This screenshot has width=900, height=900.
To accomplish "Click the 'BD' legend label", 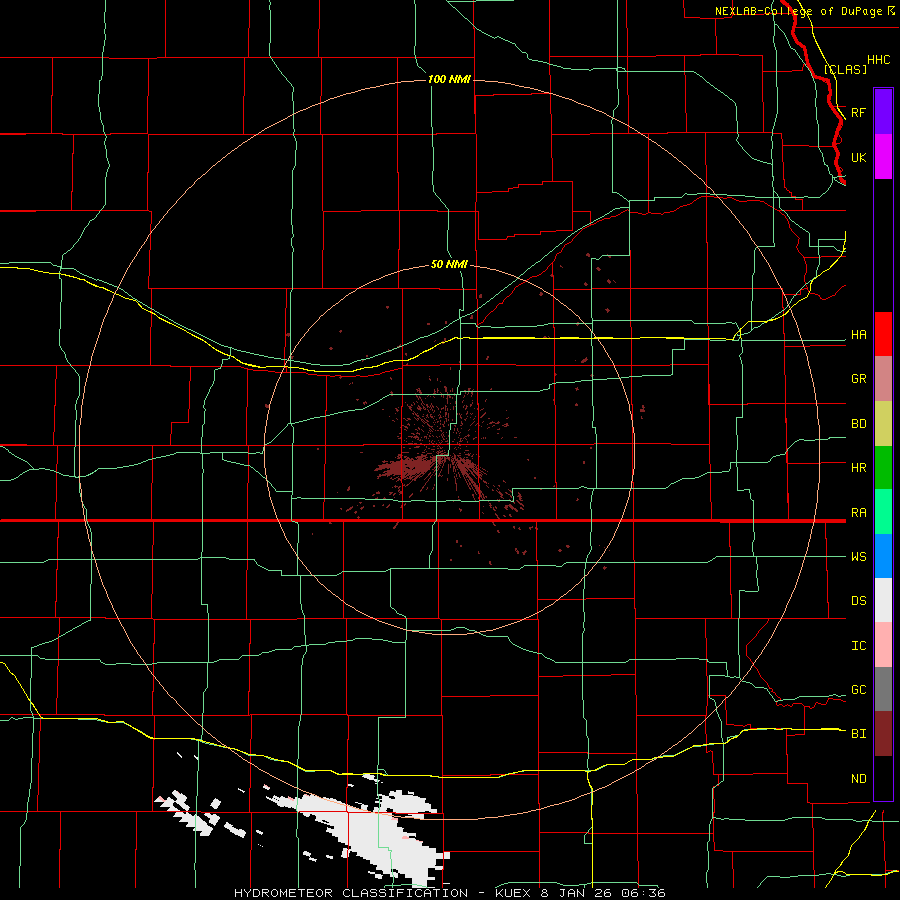I will (x=858, y=424).
